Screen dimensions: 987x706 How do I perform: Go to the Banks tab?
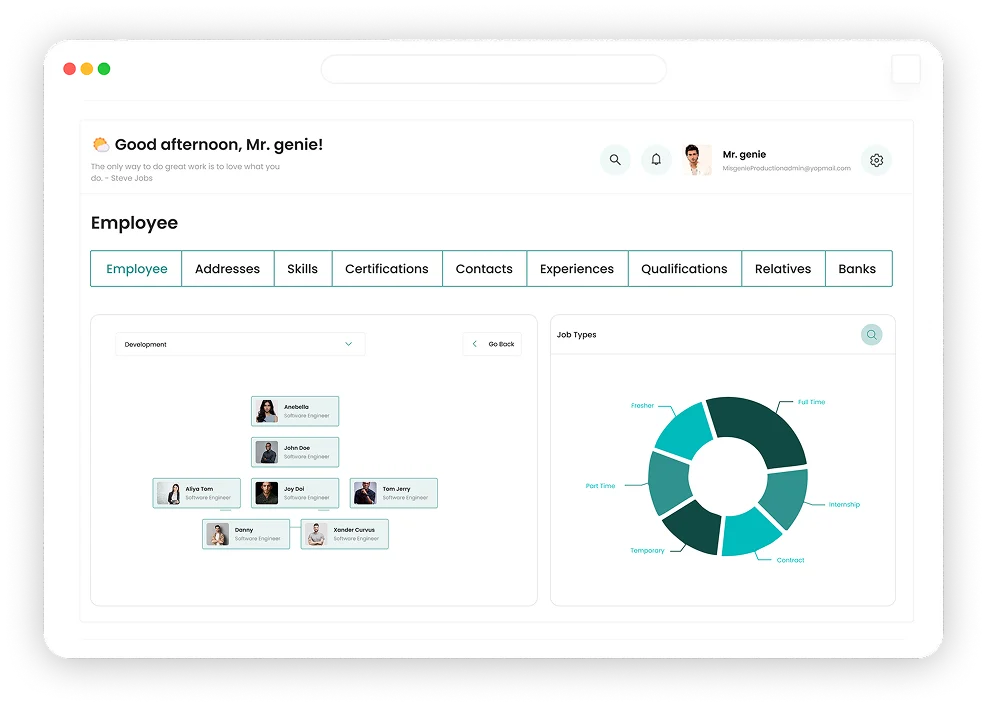857,269
